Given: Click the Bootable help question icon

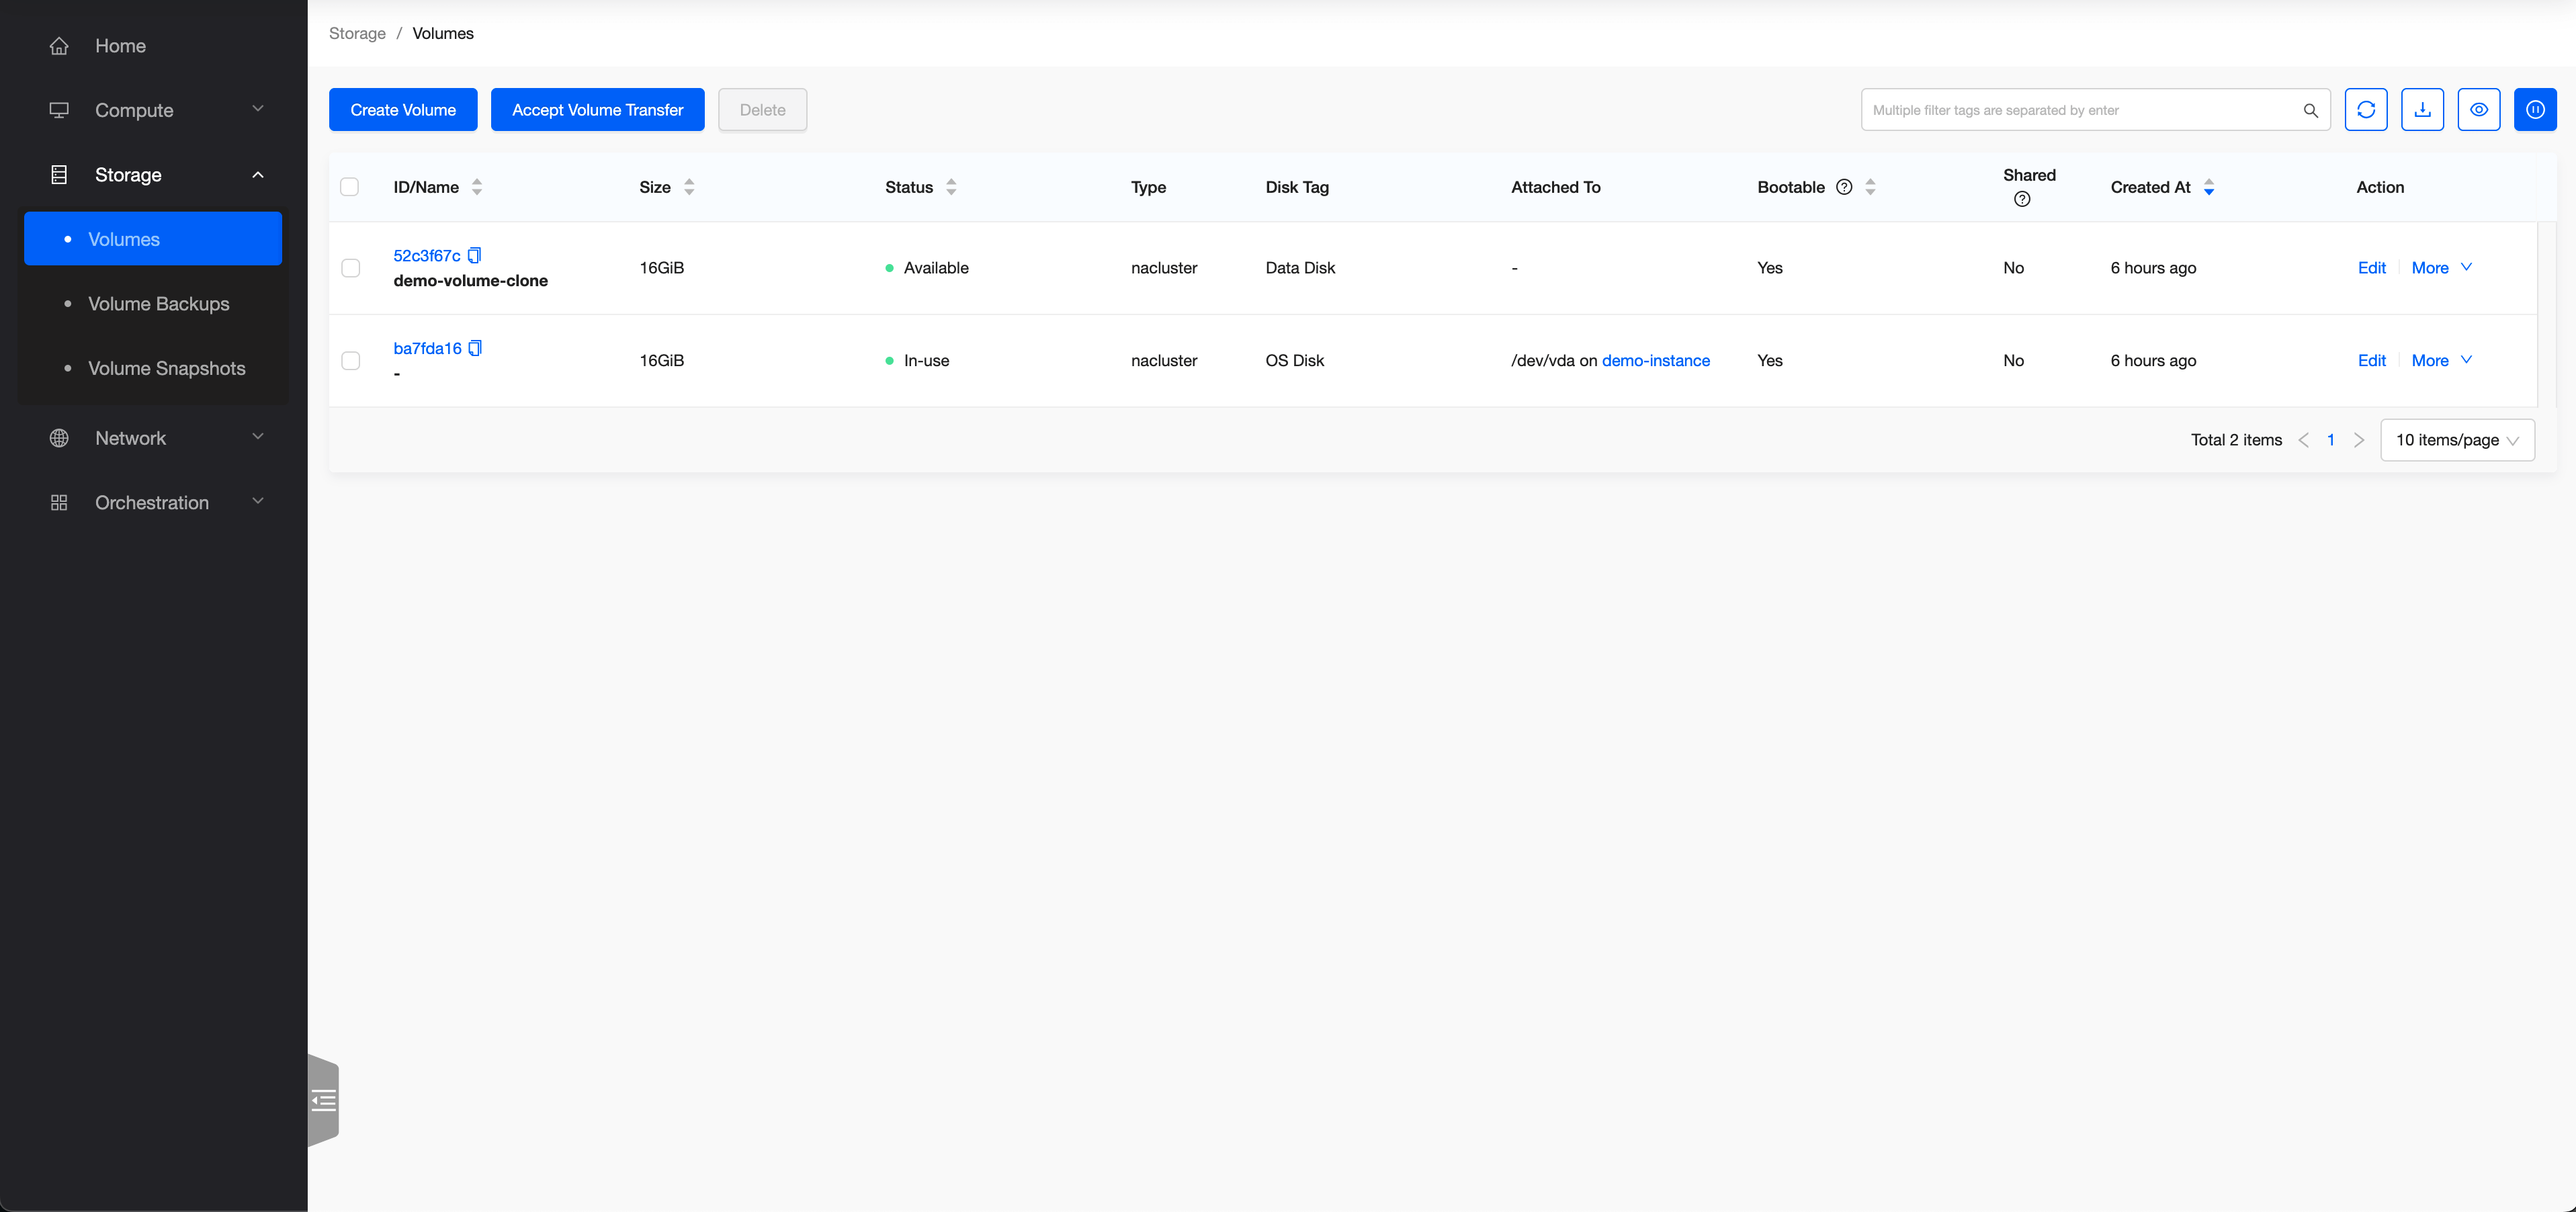Looking at the screenshot, I should tap(1844, 187).
